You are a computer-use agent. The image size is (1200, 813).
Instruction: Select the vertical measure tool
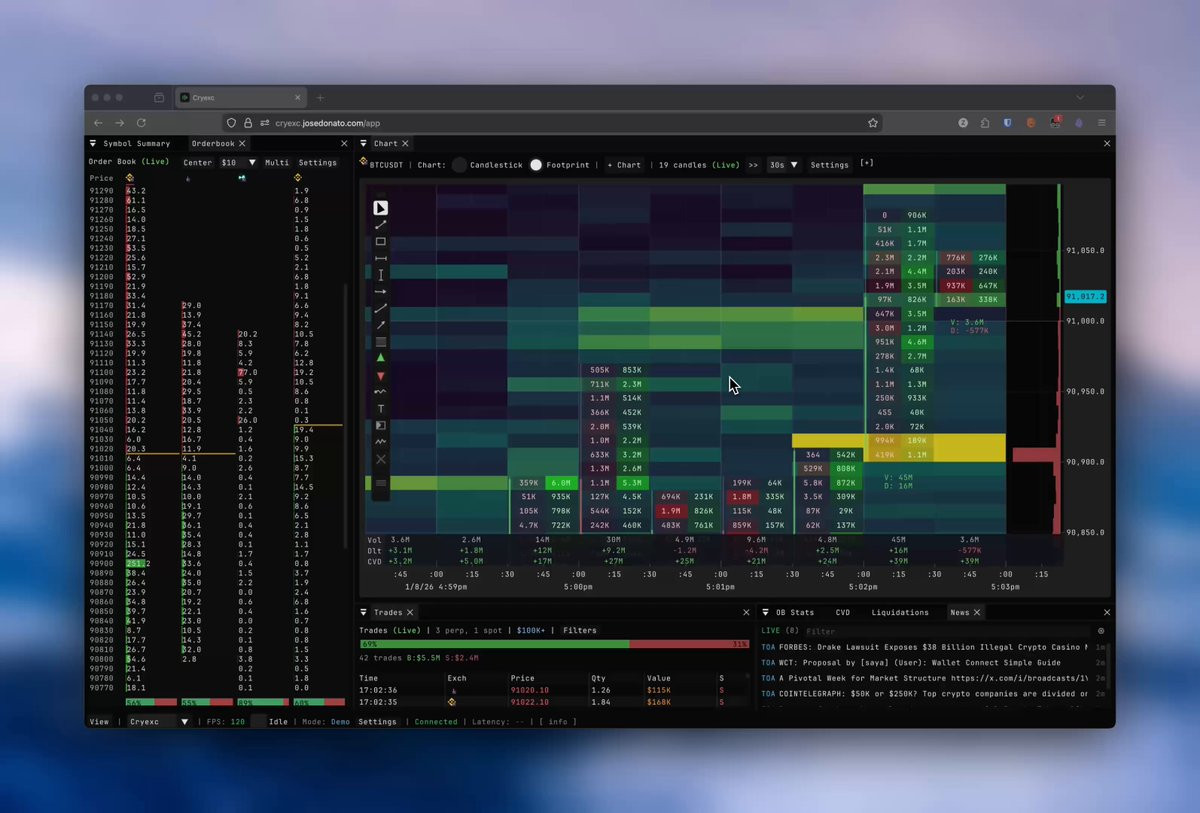click(381, 275)
